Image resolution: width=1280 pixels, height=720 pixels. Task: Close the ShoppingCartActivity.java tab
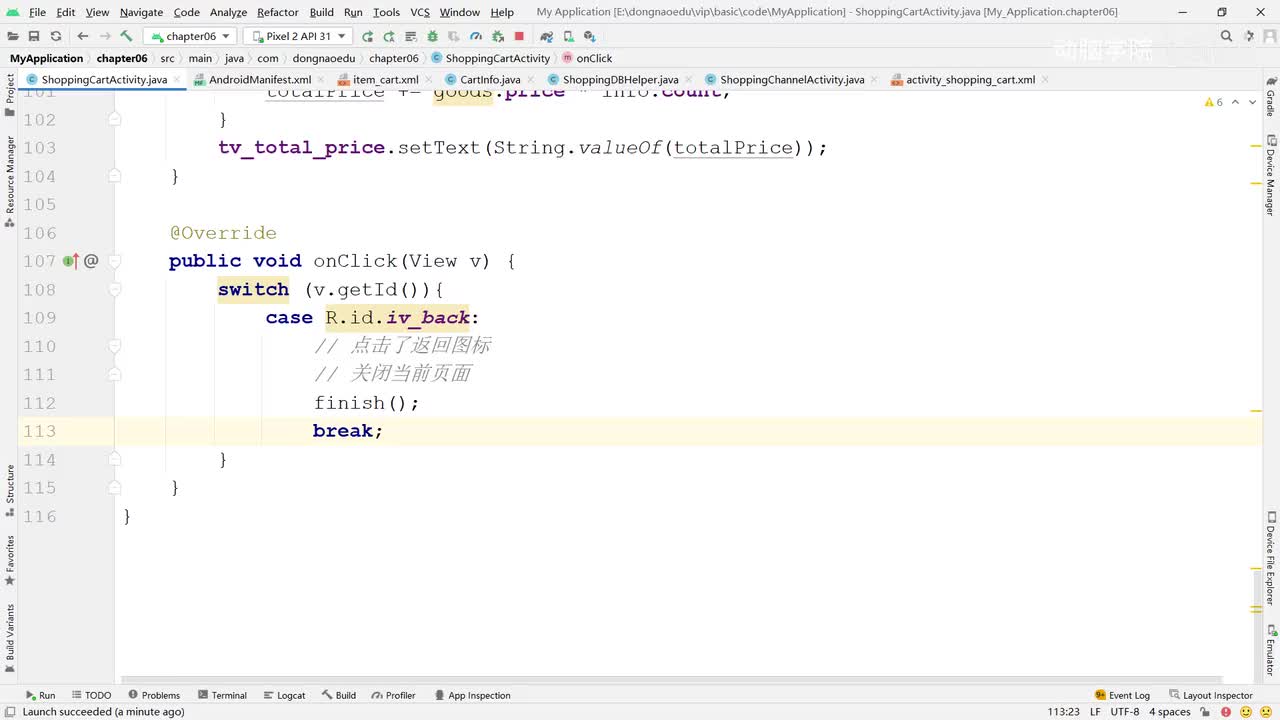[178, 79]
